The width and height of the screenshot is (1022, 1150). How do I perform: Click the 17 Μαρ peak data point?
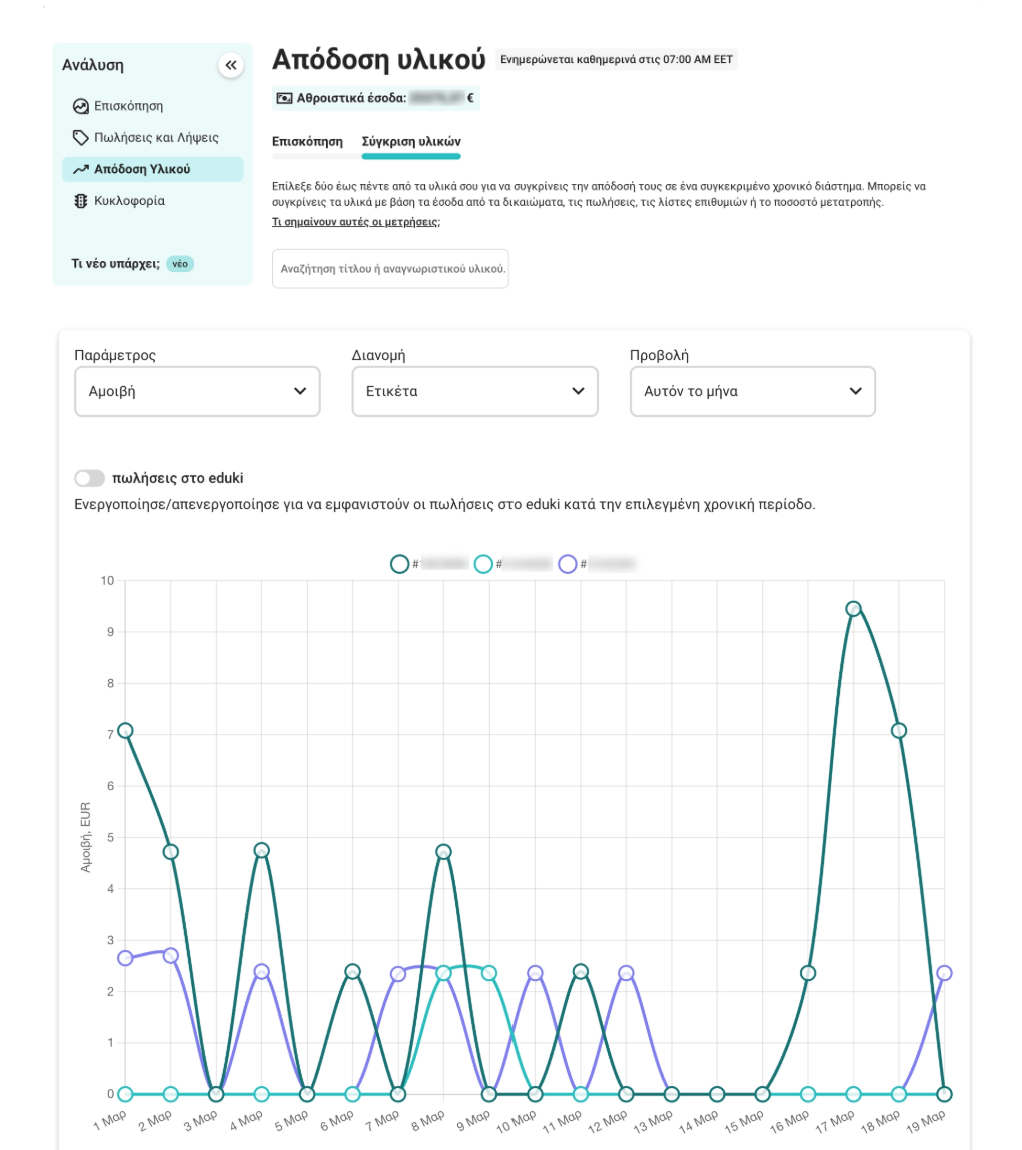853,609
